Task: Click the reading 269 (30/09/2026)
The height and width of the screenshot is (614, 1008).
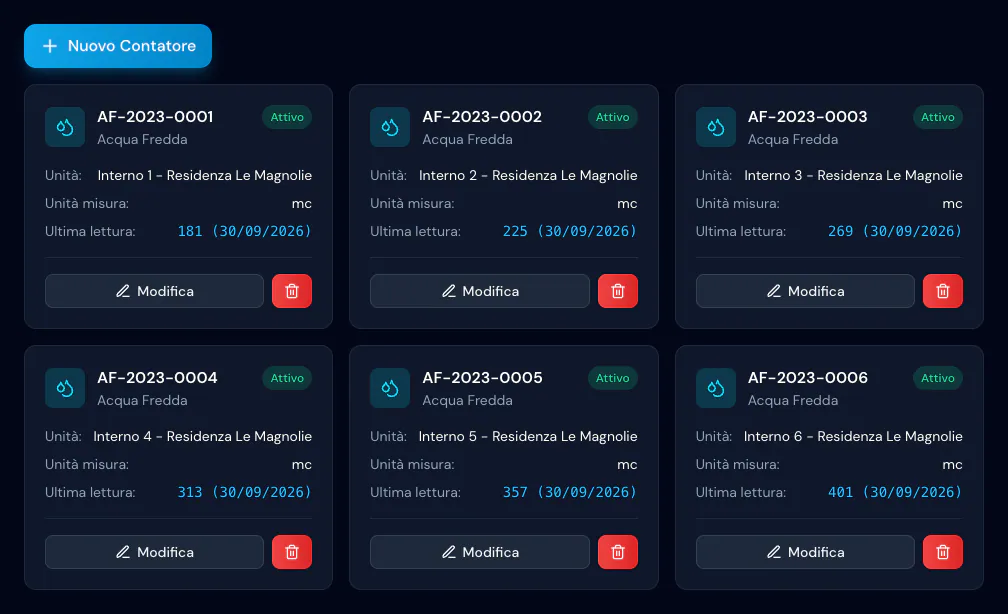Action: 895,231
